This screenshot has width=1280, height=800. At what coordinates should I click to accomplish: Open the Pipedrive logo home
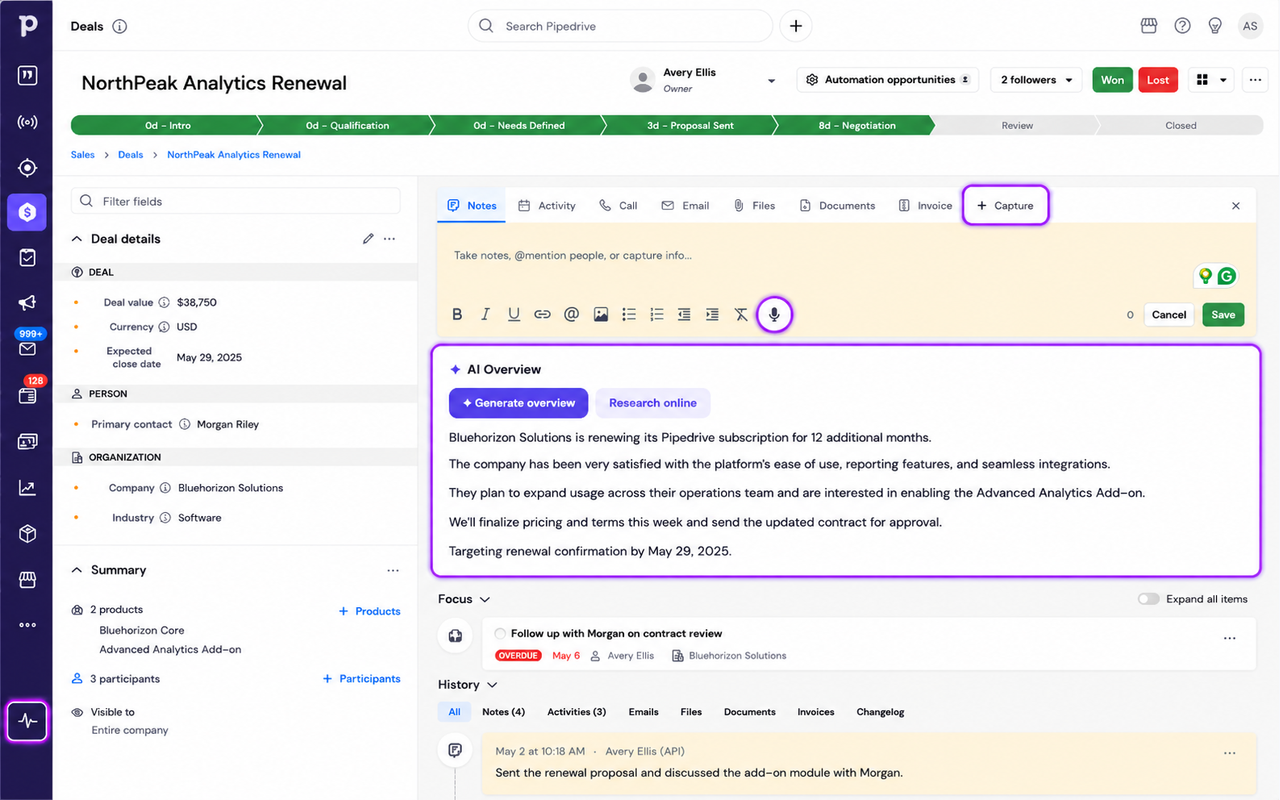[27, 25]
